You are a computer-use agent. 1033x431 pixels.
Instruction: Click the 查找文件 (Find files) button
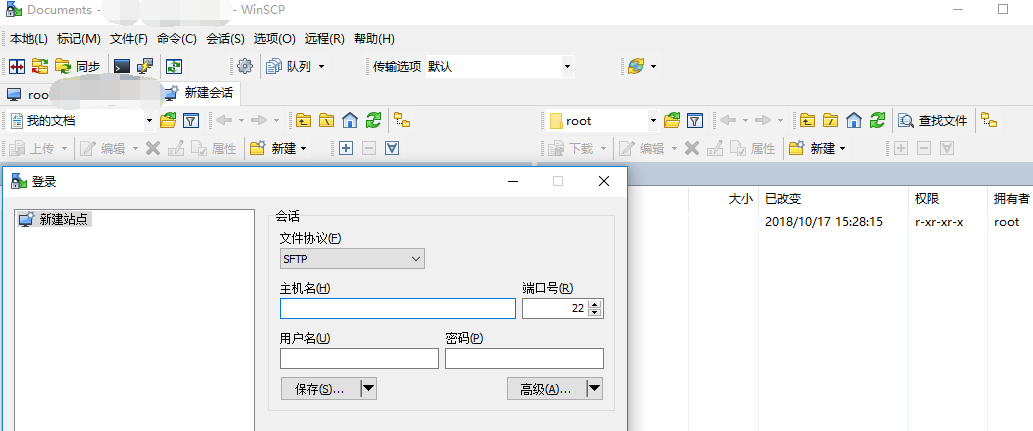[x=934, y=121]
